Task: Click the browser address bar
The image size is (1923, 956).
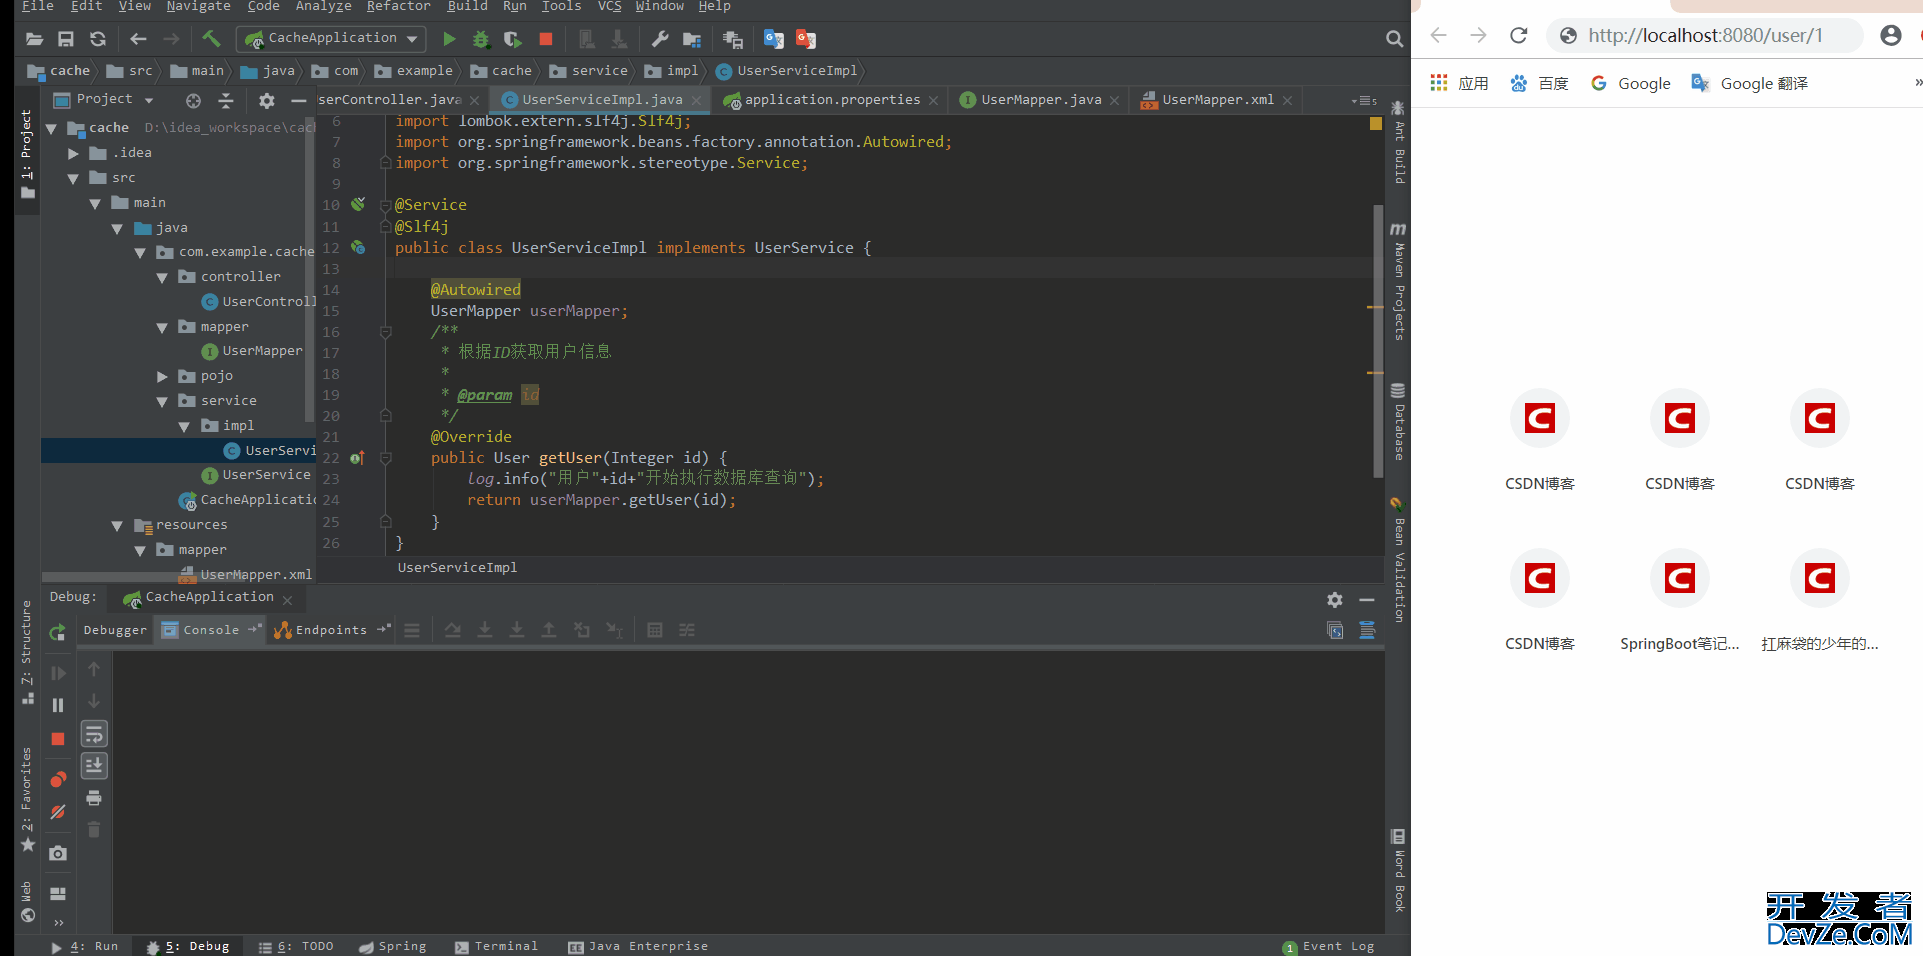Action: [1704, 36]
